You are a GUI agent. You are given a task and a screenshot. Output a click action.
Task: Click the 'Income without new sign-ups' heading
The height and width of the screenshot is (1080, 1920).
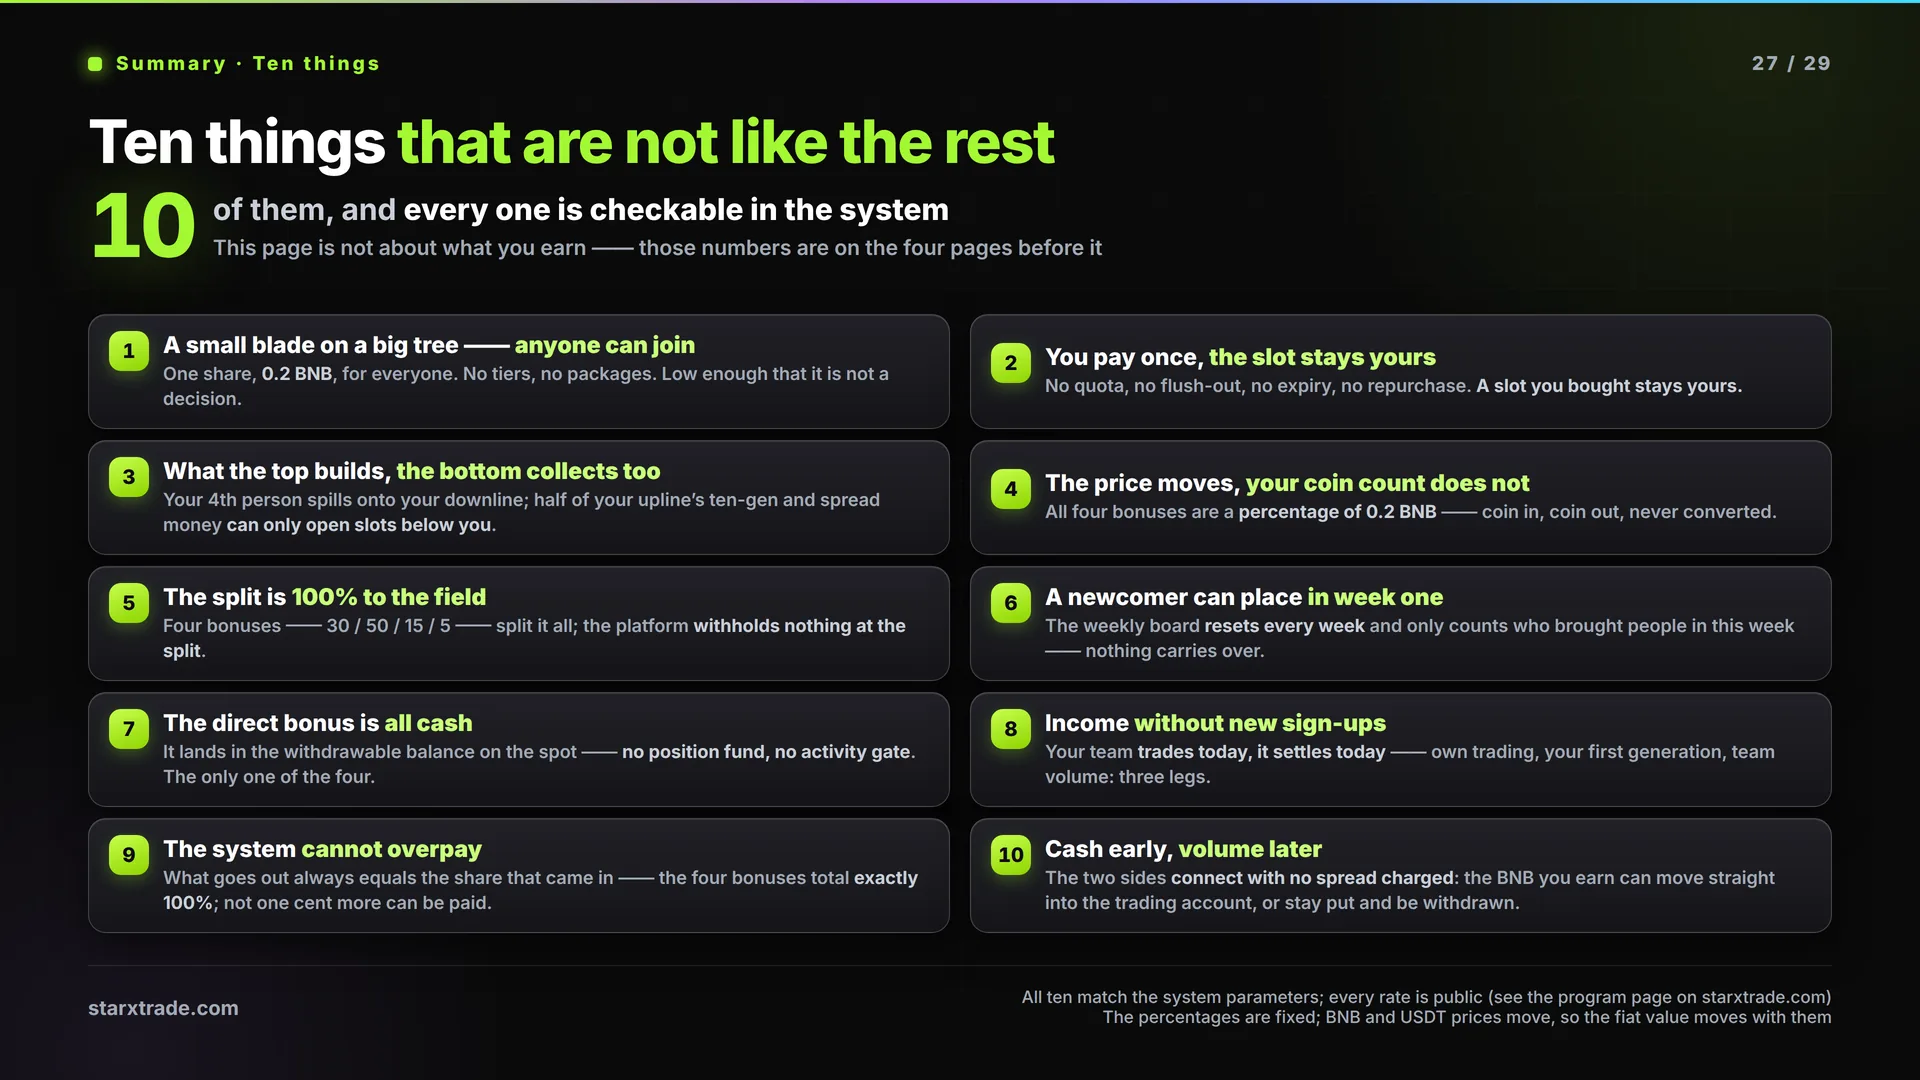tap(1215, 723)
